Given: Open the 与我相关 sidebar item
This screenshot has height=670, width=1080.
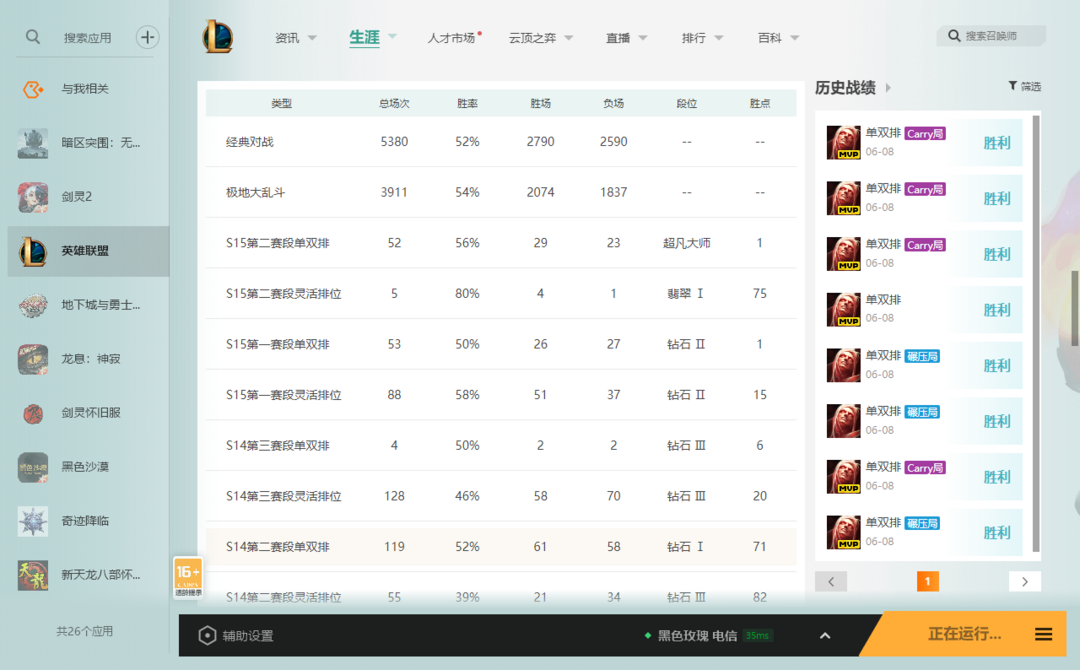Looking at the screenshot, I should pos(88,89).
